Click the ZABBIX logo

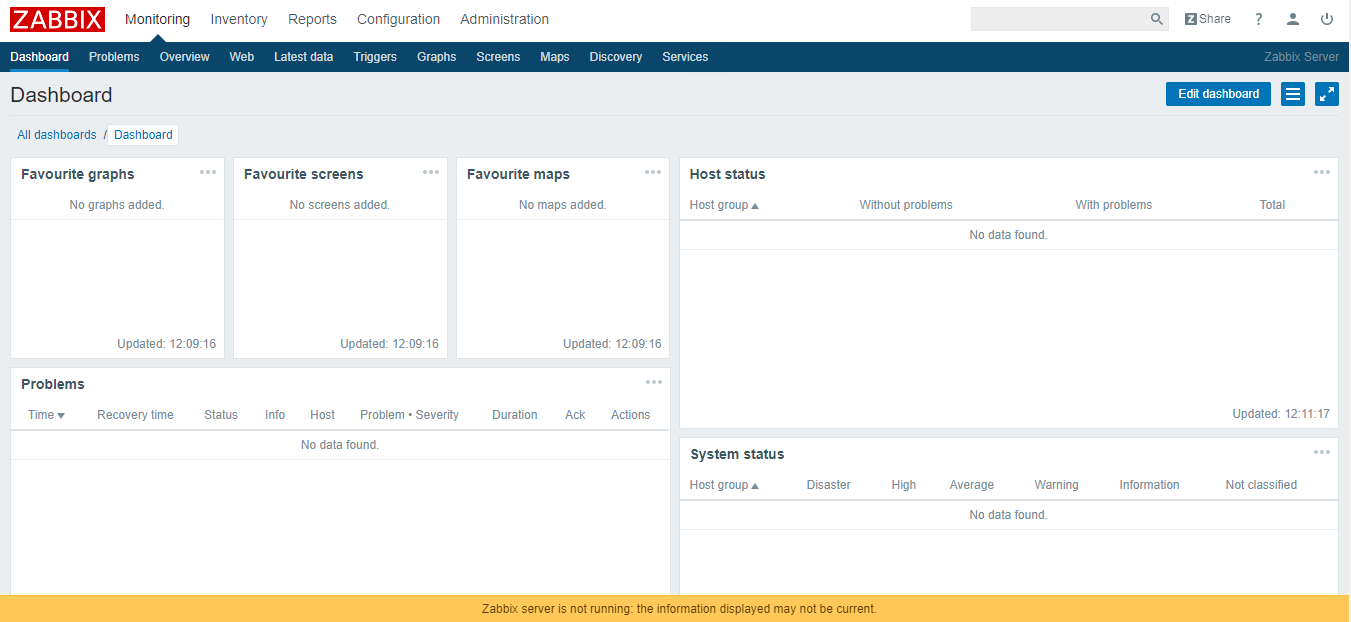click(58, 19)
